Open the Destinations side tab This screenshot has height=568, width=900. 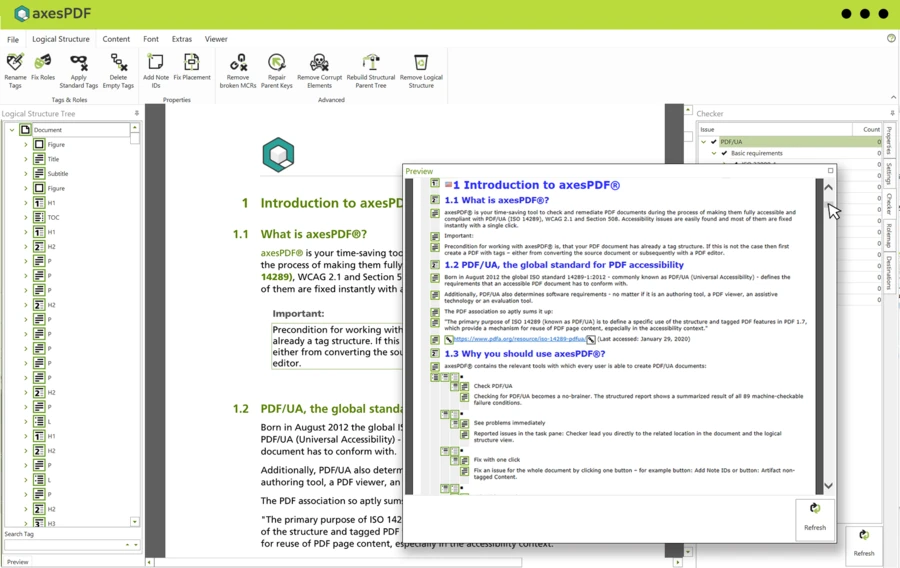[889, 273]
